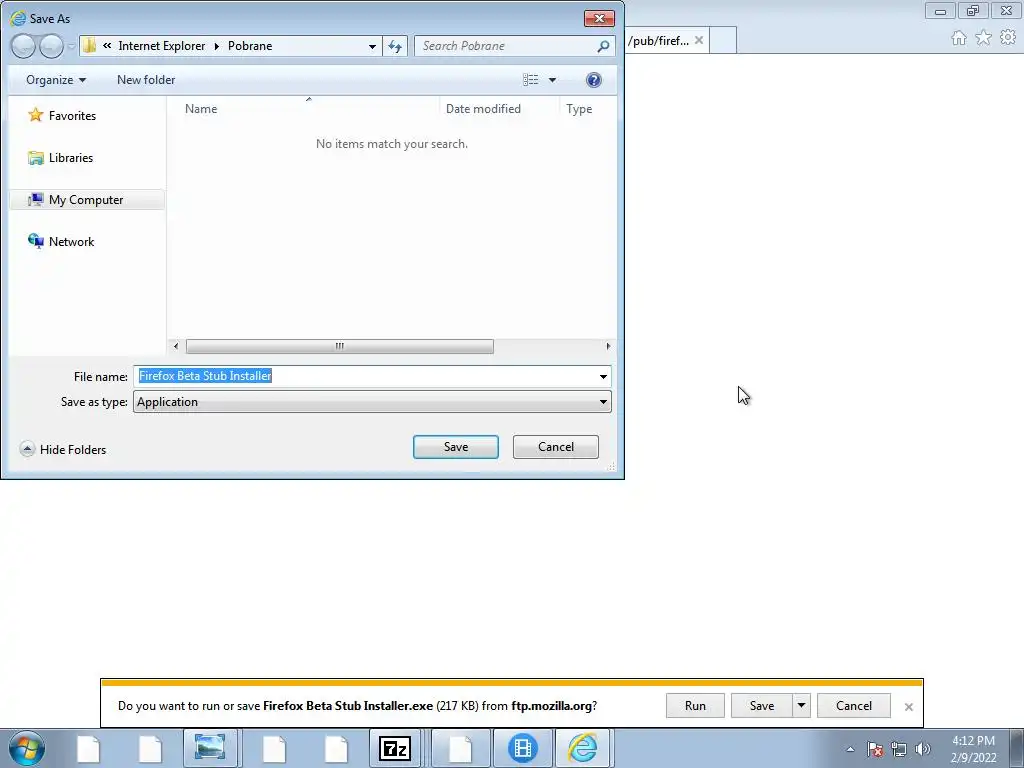Collapse with Hide Folders
The height and width of the screenshot is (768, 1024).
63,449
